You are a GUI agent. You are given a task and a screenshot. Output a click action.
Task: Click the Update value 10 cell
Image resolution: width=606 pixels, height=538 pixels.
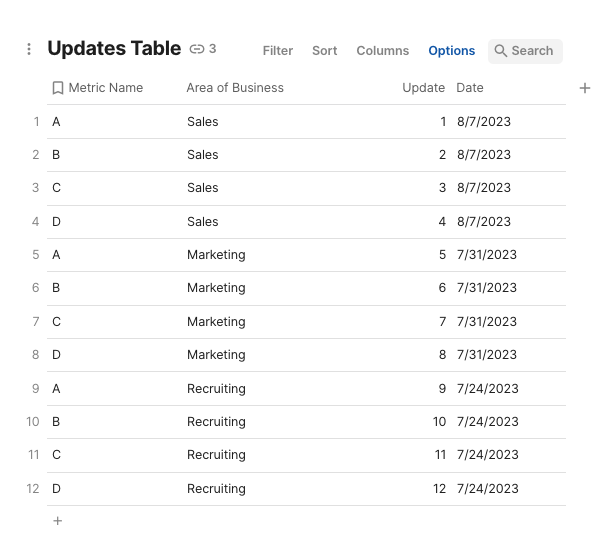pyautogui.click(x=439, y=422)
